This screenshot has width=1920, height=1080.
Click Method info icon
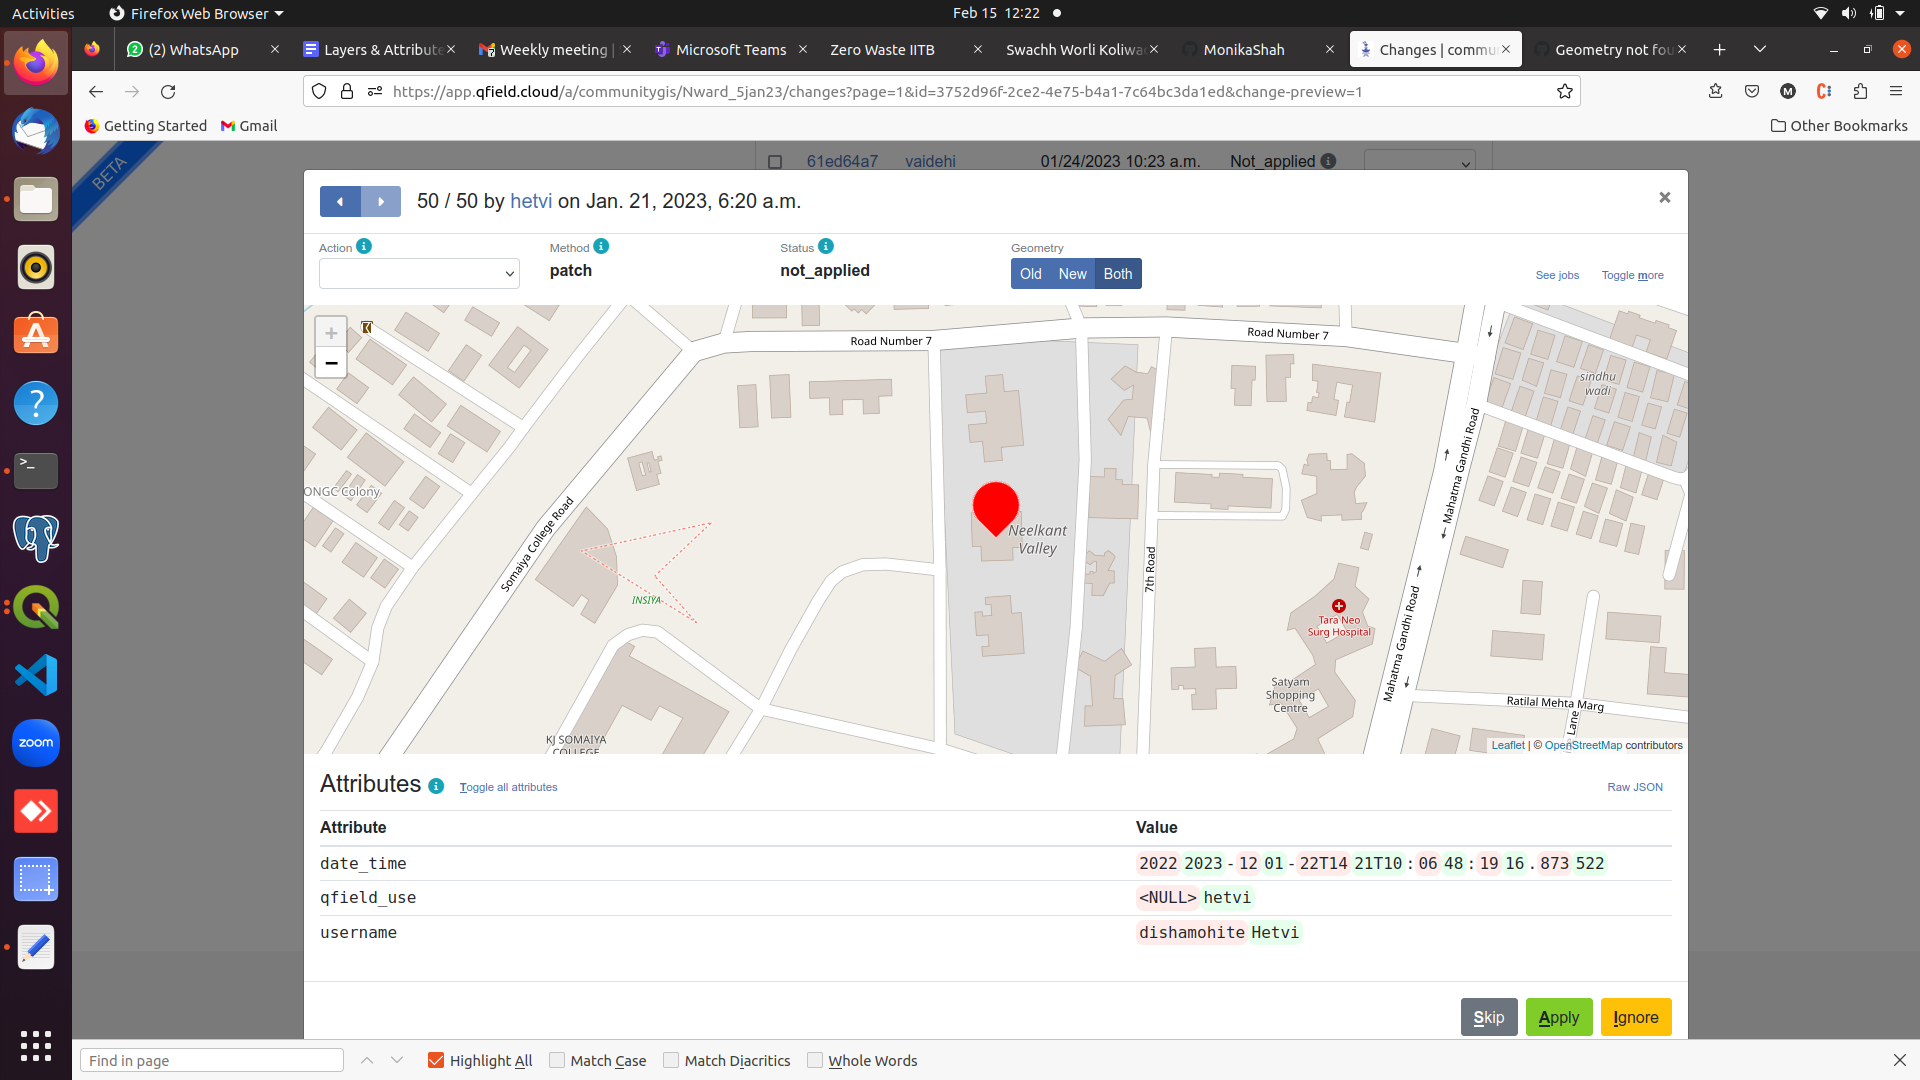[x=601, y=246]
